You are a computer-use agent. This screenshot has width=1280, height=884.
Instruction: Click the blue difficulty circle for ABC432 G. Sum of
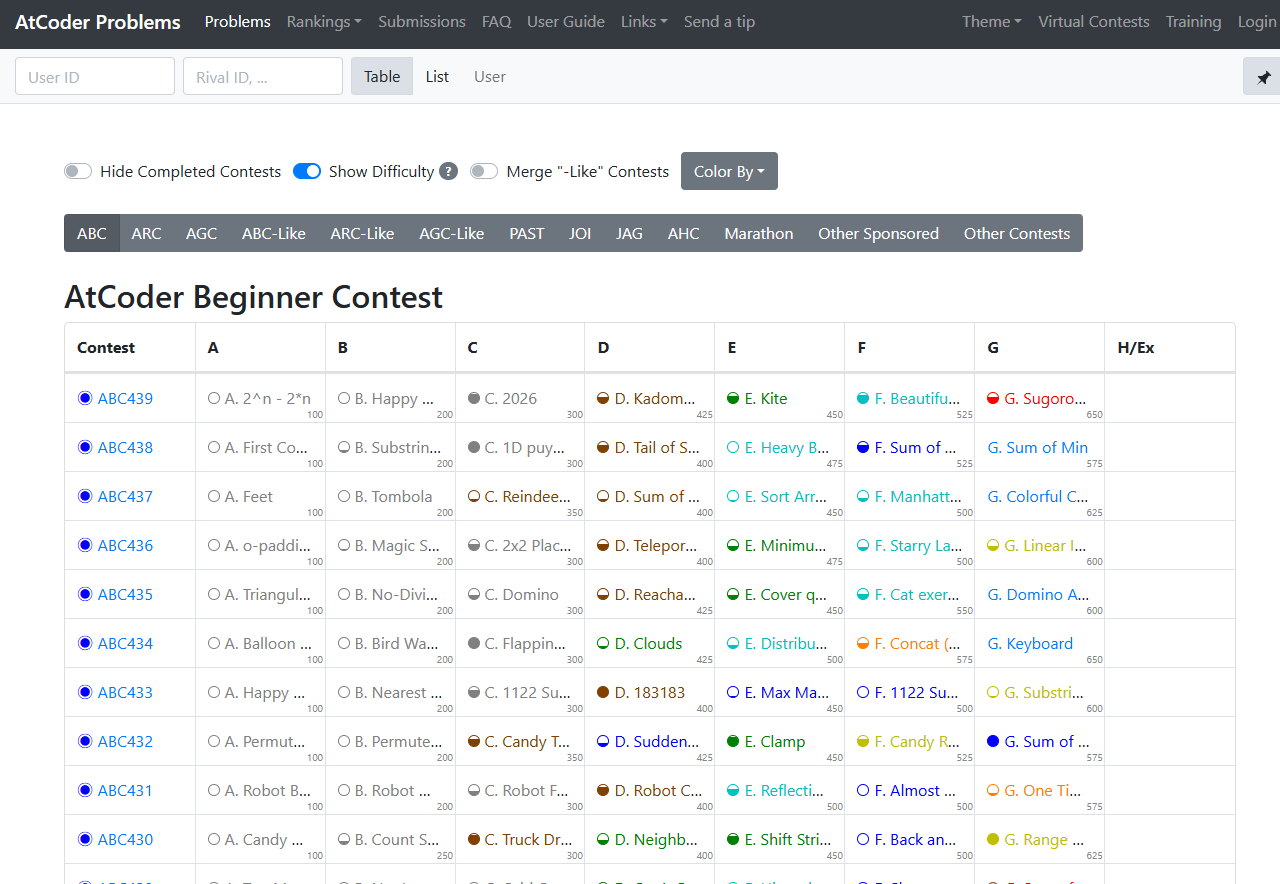click(x=993, y=741)
